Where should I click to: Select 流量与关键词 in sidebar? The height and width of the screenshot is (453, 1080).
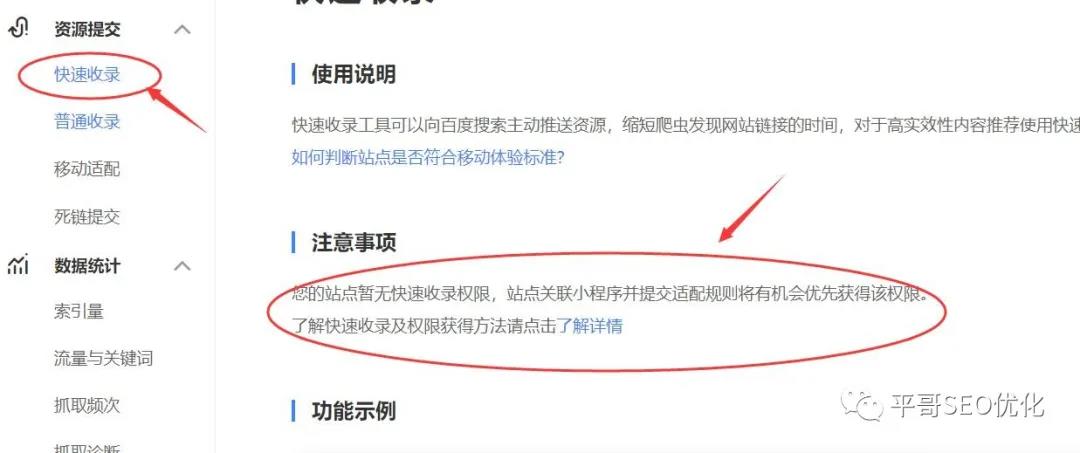(103, 358)
